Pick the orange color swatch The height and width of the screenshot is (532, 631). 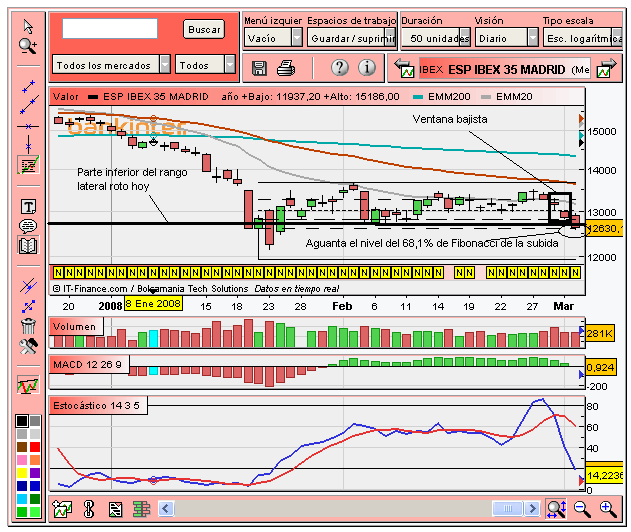pos(35,460)
